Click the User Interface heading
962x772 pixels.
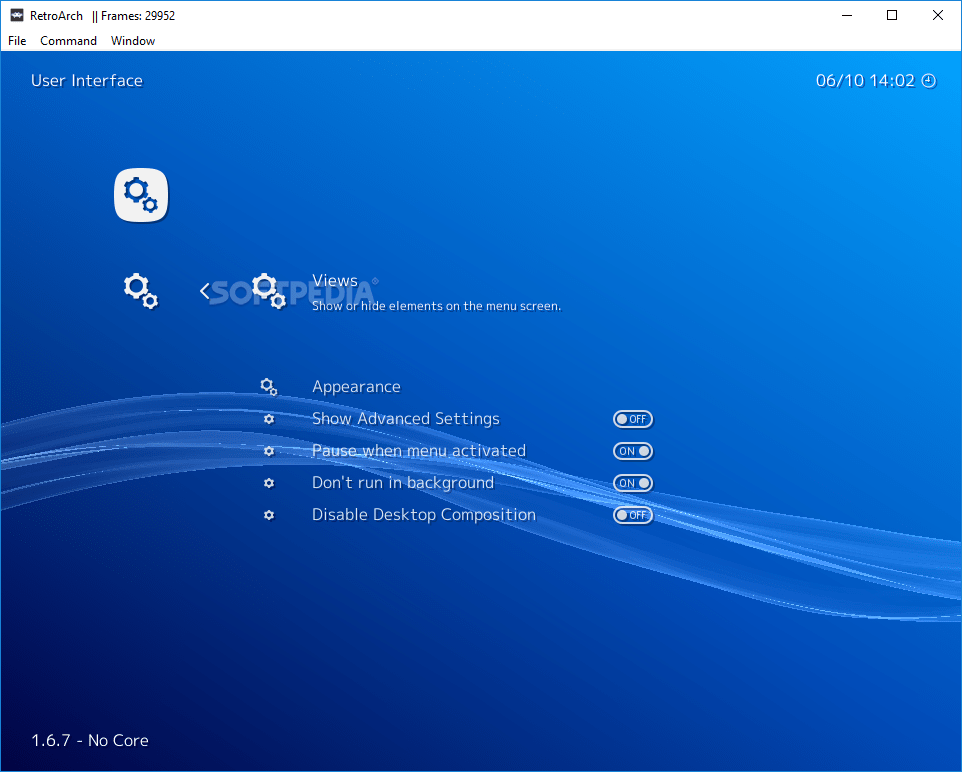point(87,80)
